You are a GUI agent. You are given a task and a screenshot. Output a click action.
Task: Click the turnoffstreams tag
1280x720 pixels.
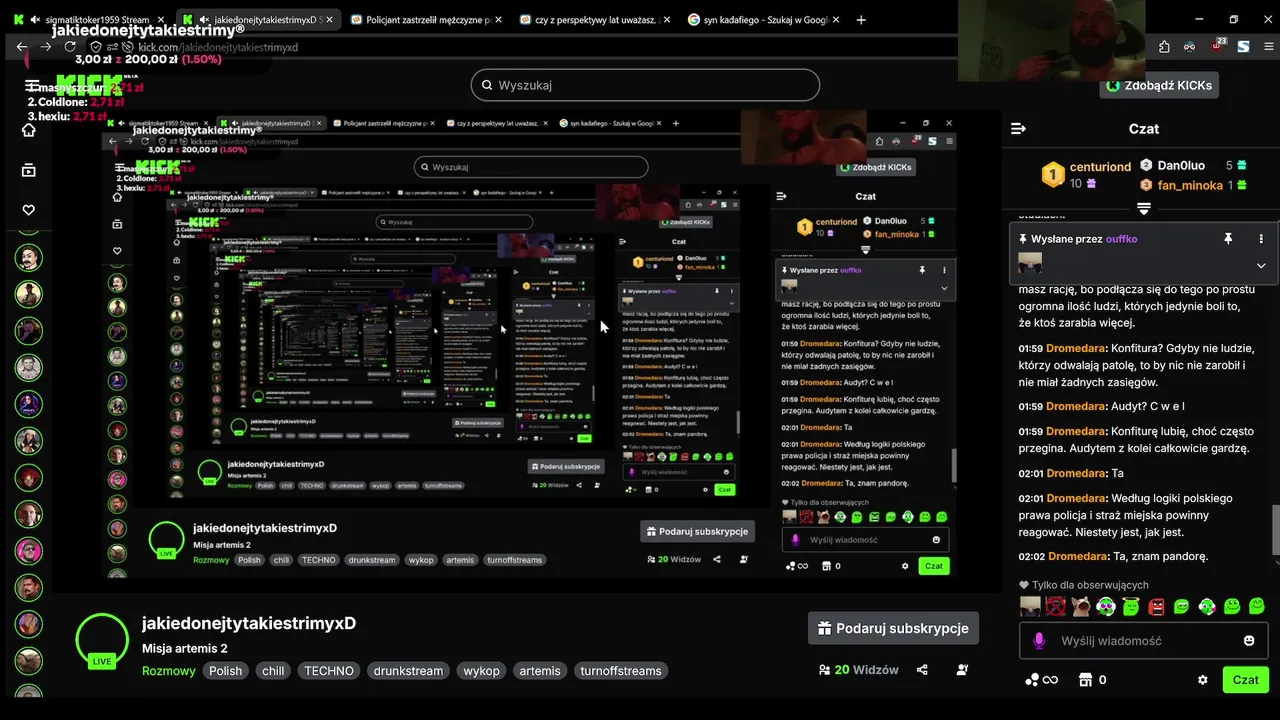621,671
